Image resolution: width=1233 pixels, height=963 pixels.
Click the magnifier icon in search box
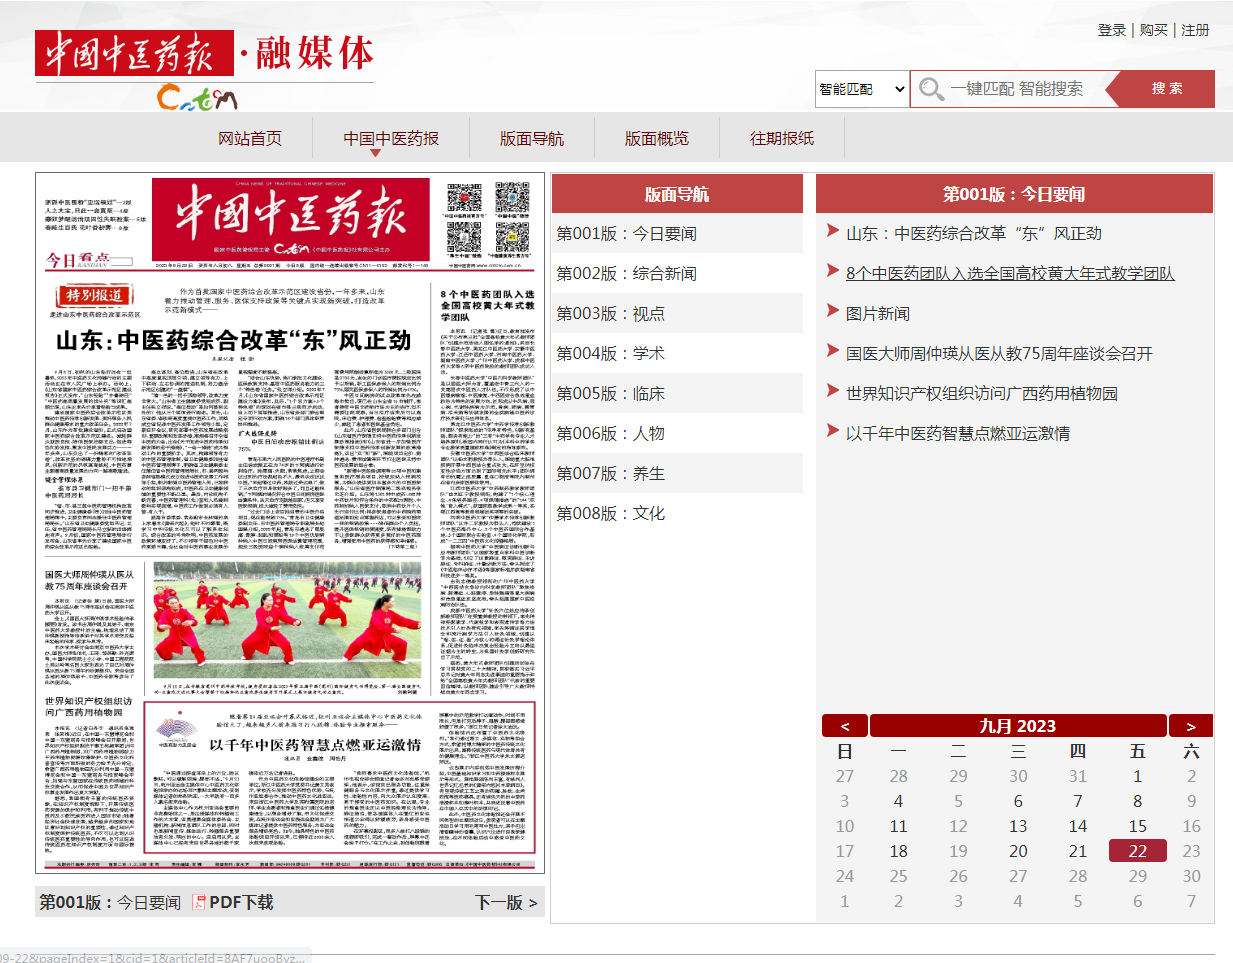tap(931, 89)
